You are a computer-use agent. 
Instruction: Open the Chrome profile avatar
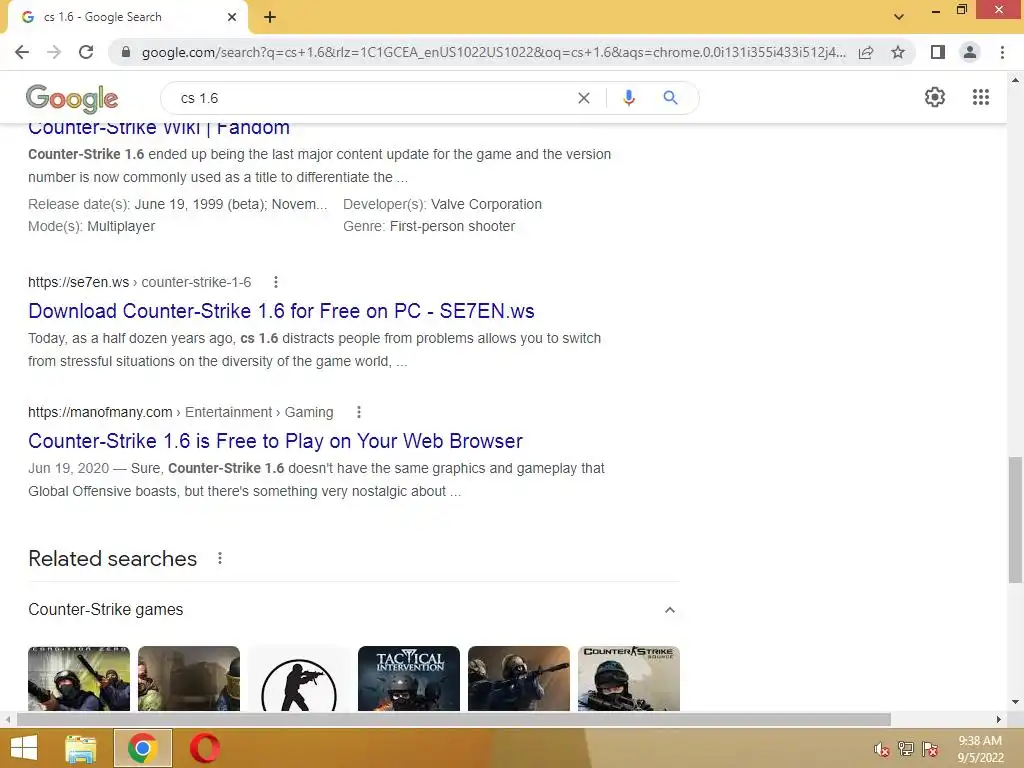pyautogui.click(x=970, y=52)
